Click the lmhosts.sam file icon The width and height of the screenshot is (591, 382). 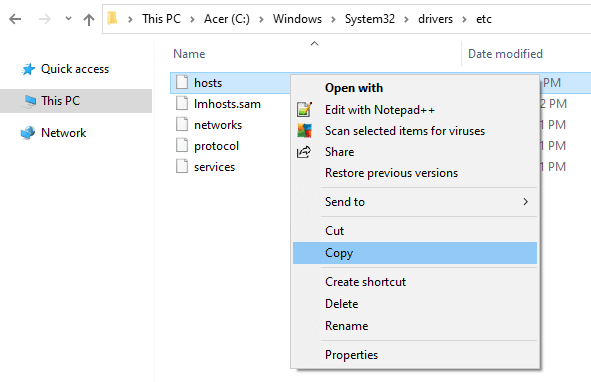(182, 103)
